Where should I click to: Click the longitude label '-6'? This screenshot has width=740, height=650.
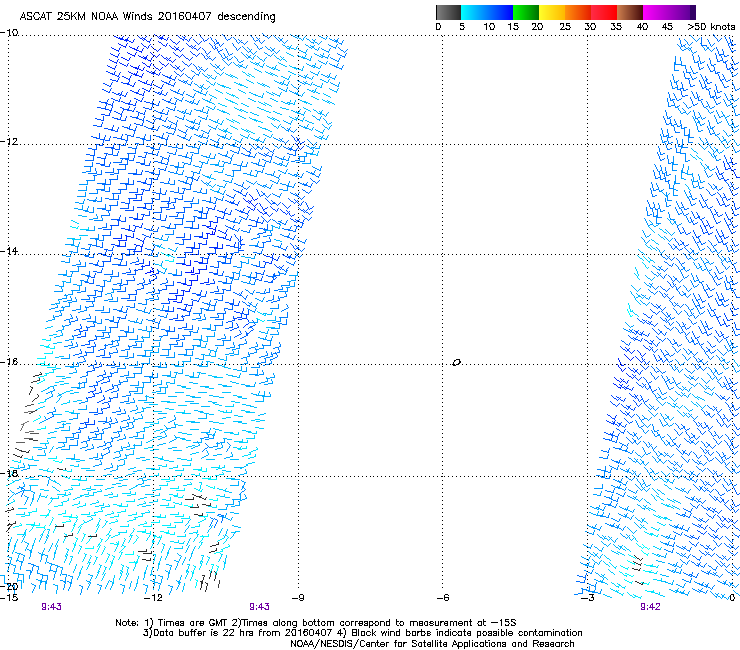click(443, 598)
